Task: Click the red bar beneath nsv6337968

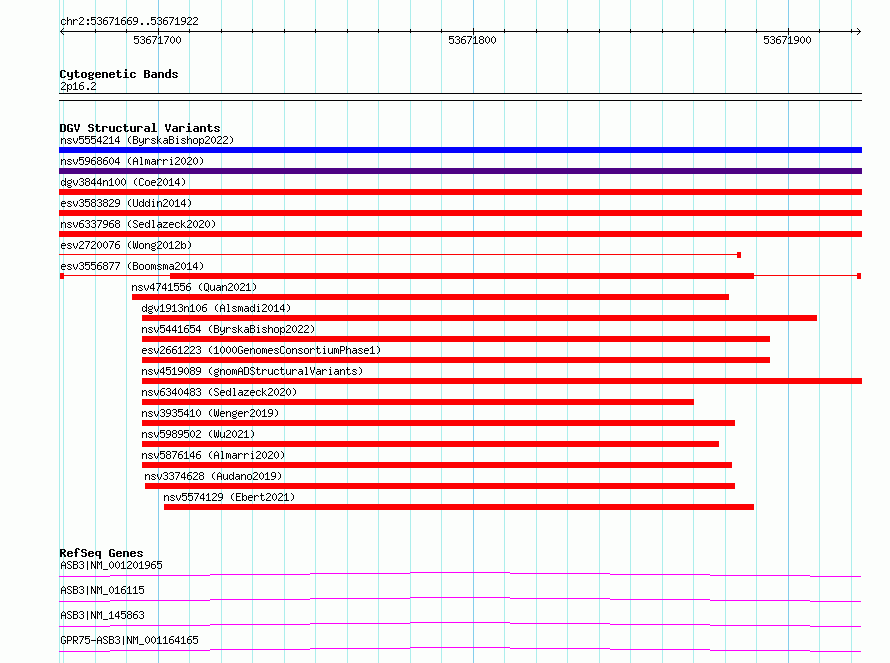Action: click(x=460, y=234)
